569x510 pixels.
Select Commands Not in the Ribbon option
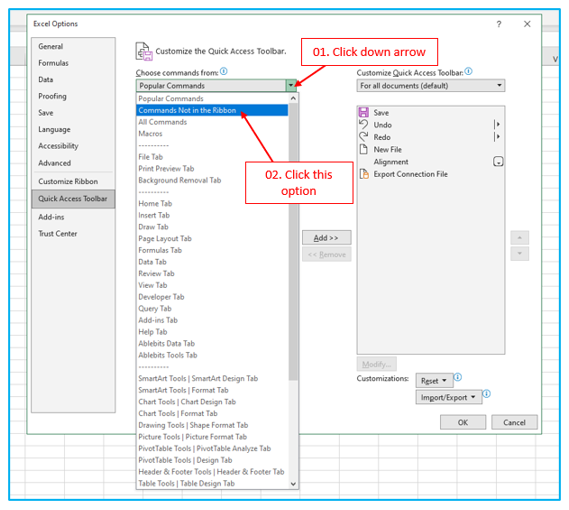click(x=212, y=110)
